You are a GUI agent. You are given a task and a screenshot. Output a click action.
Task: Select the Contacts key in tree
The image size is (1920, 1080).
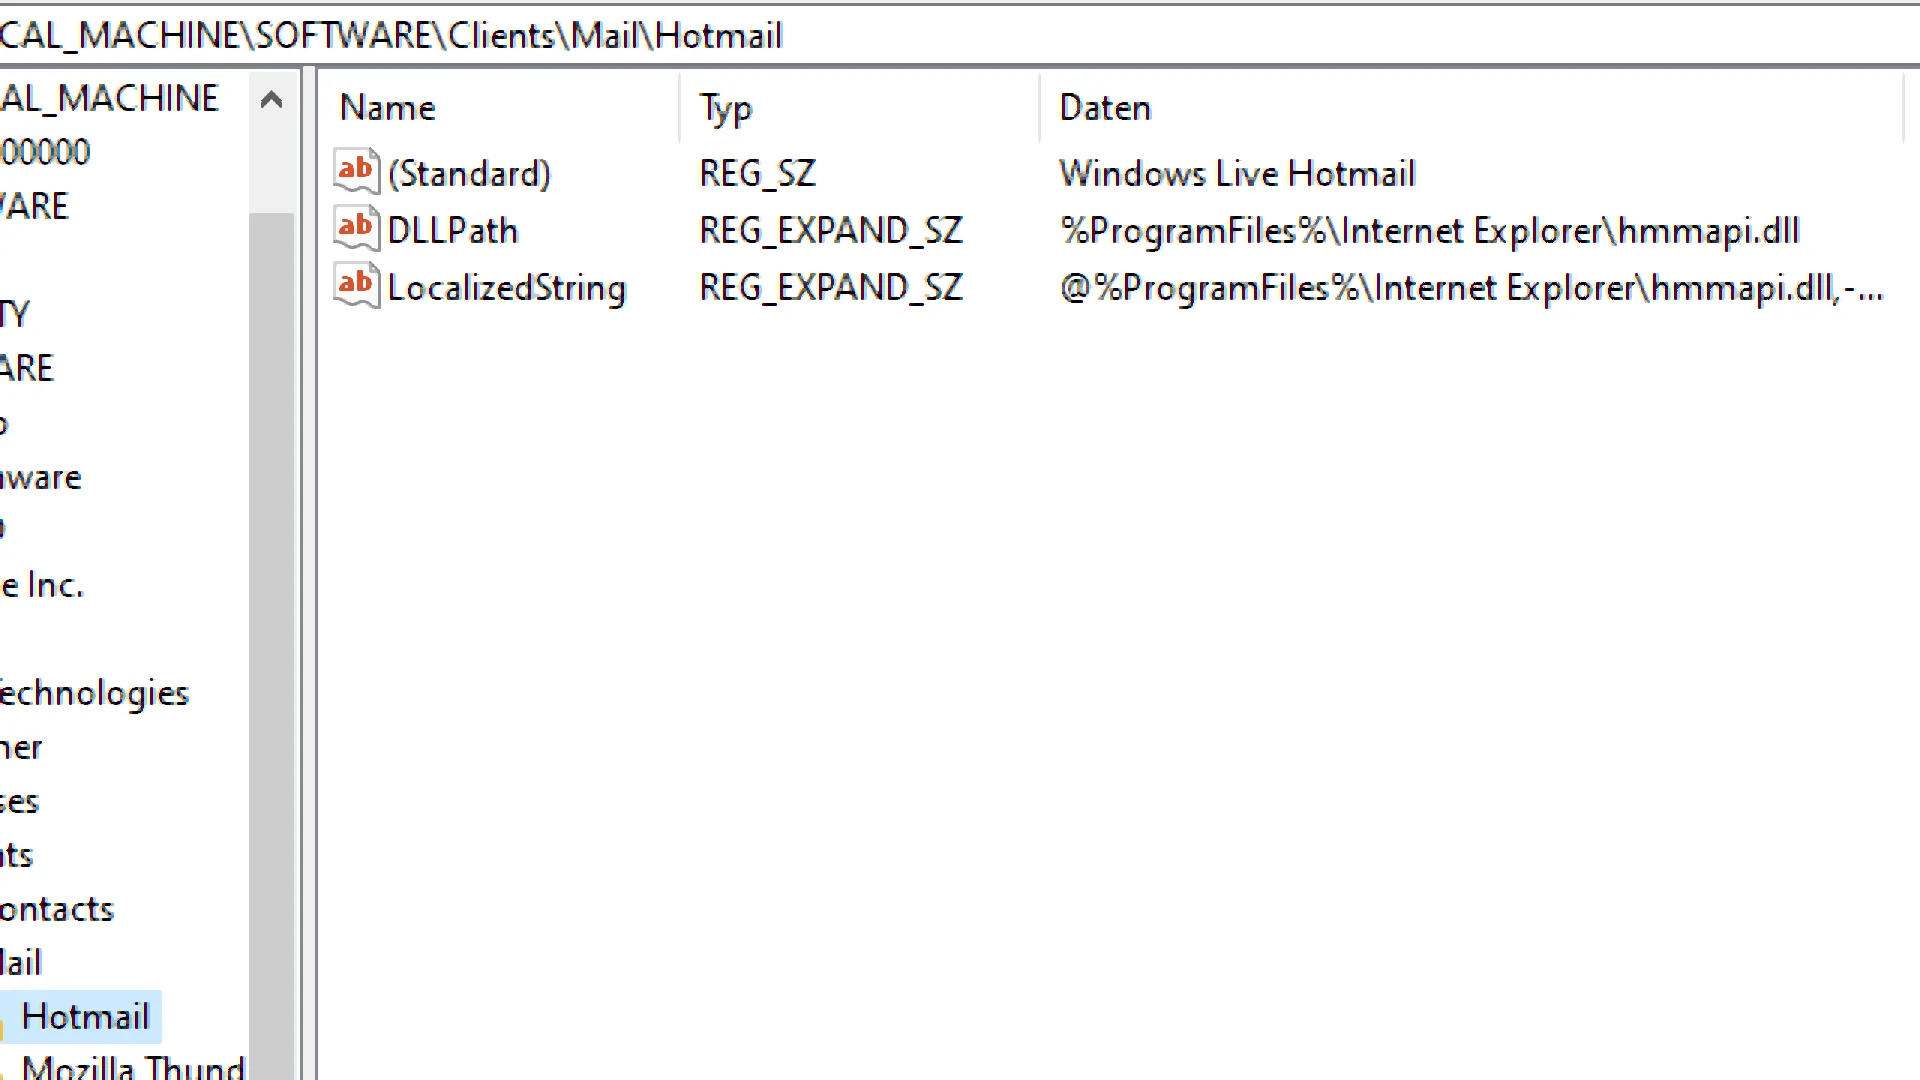[x=57, y=909]
